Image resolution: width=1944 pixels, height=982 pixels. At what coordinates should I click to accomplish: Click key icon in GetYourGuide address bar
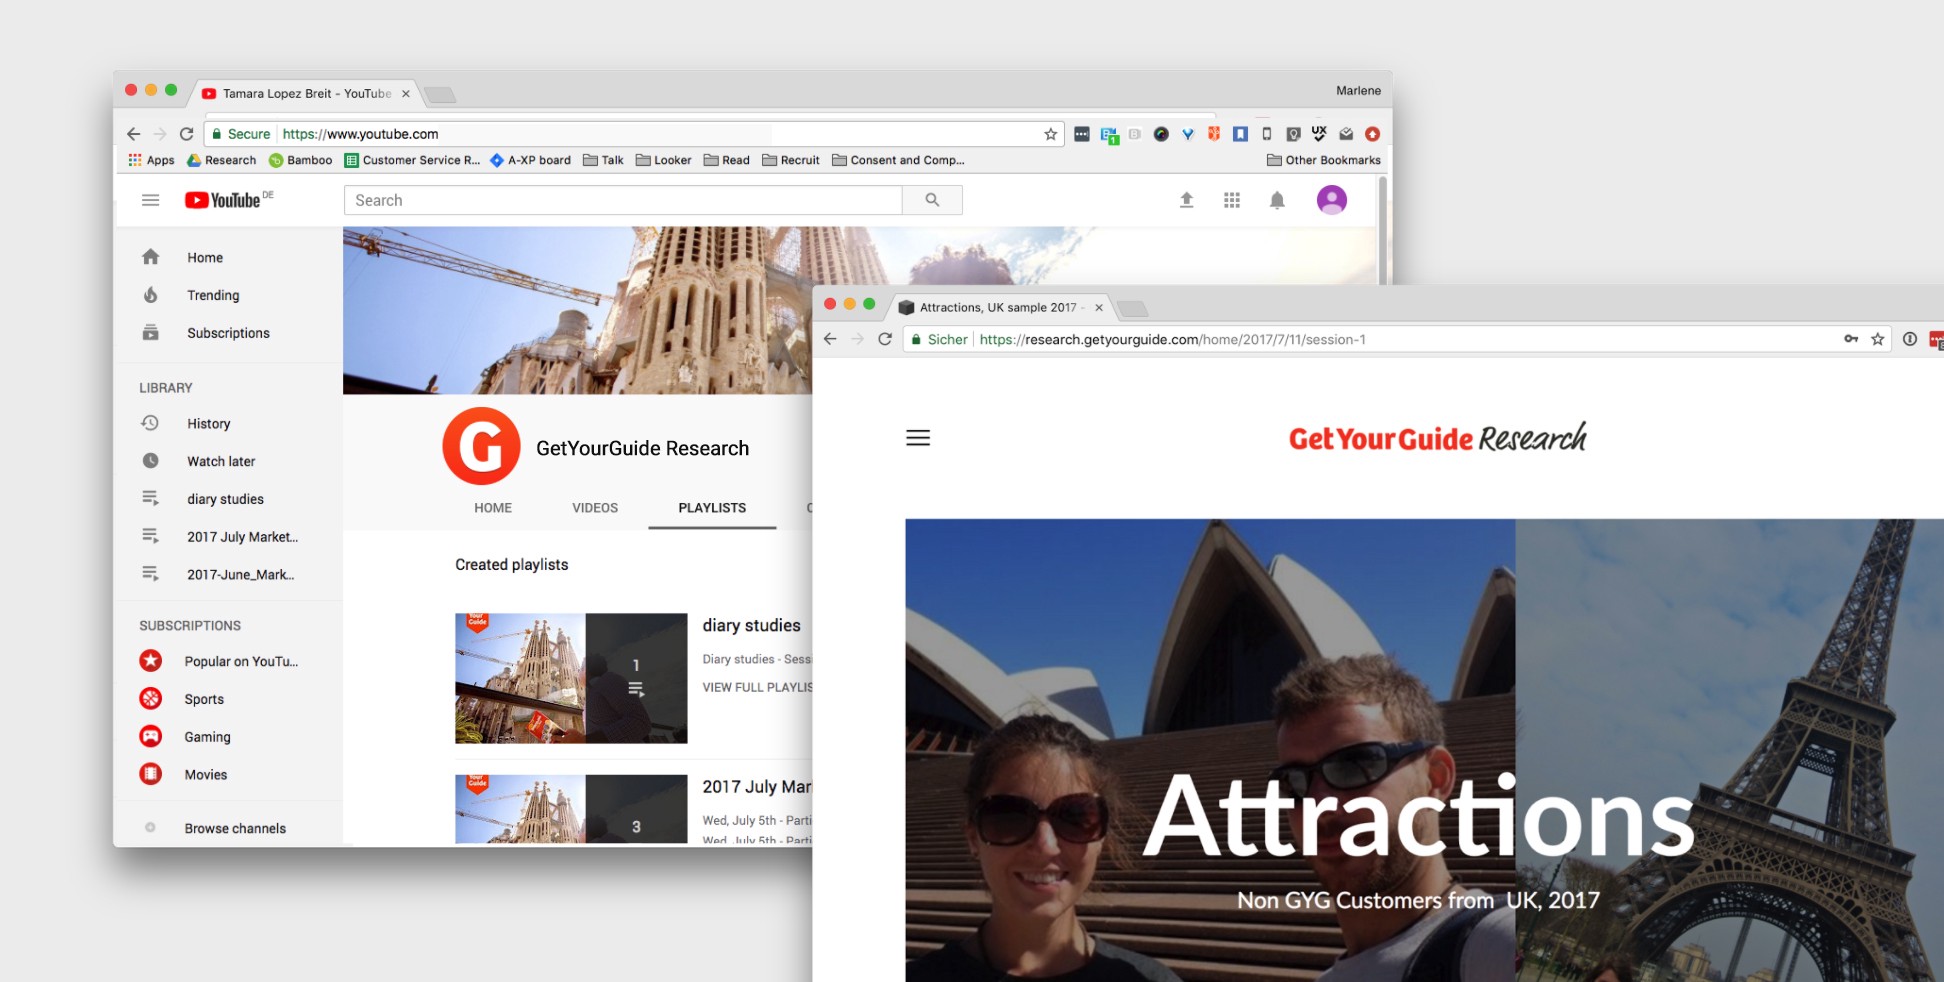click(1851, 339)
